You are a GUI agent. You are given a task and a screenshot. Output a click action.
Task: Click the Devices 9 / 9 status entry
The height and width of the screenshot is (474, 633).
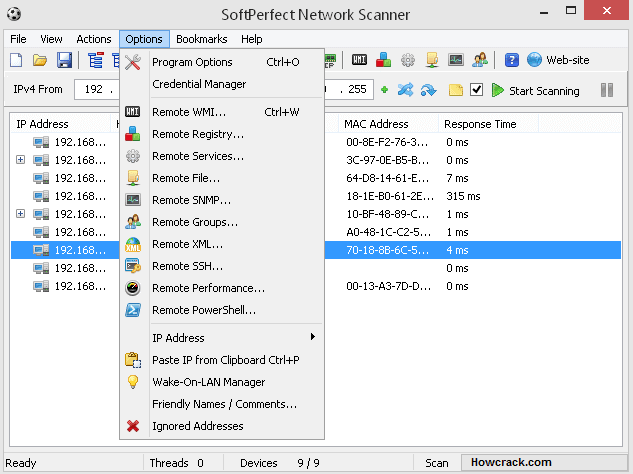280,463
